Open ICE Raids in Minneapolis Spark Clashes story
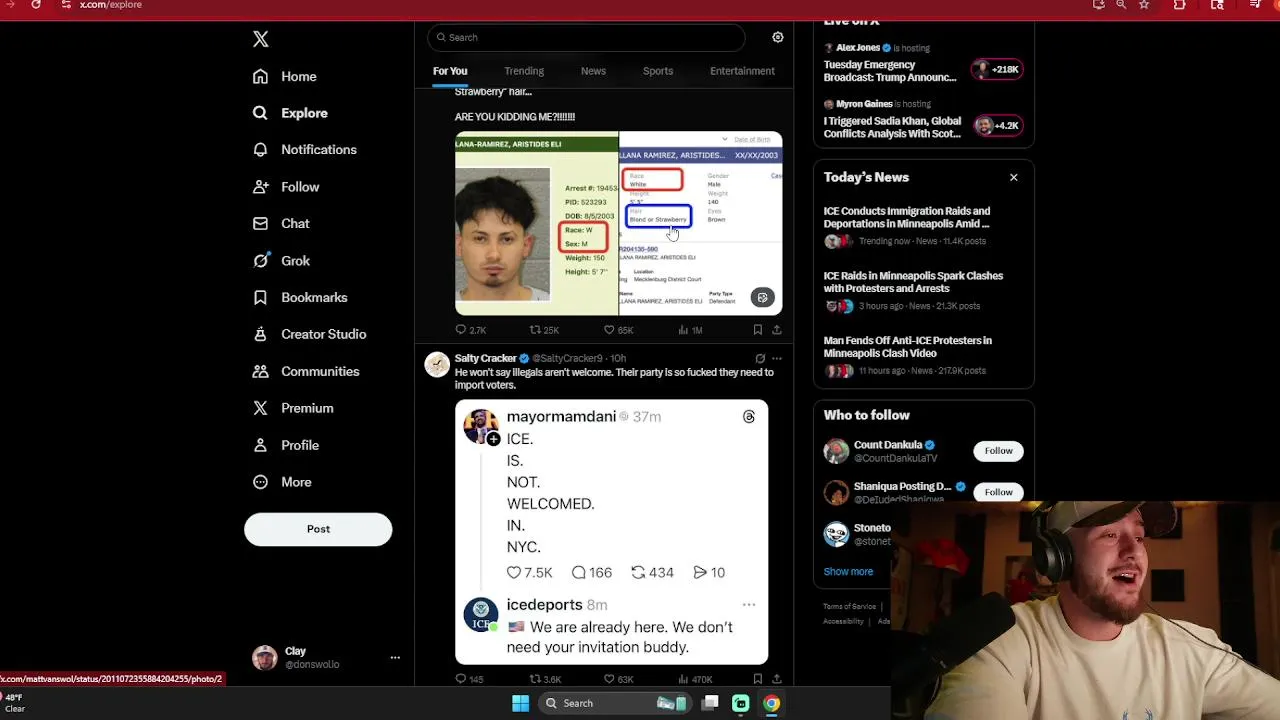Screen dimensions: 1280x720 click(x=923, y=291)
